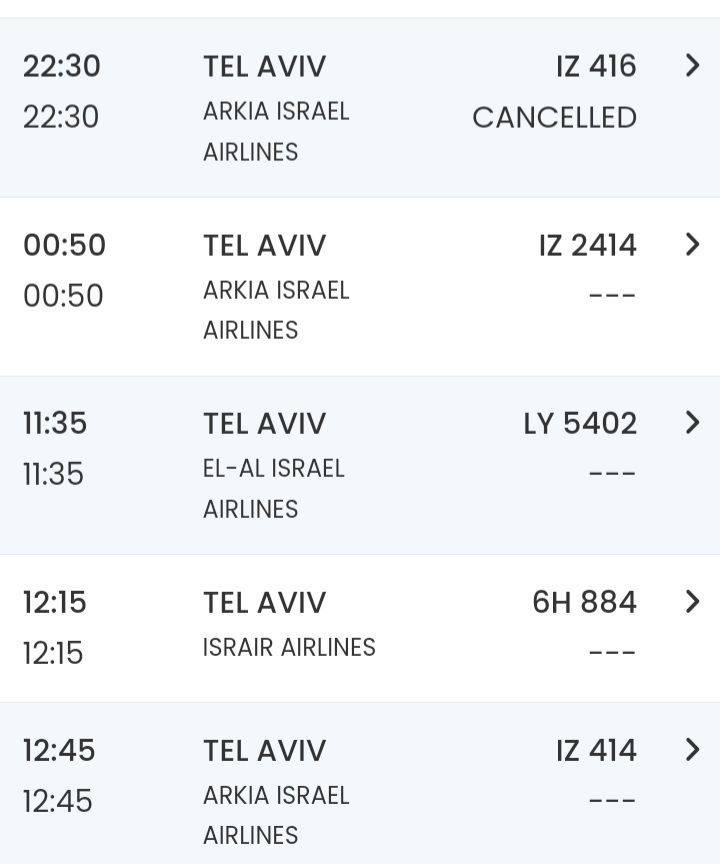Select Arkia Israel Airlines on the 00:50 flight
The image size is (720, 864).
(x=276, y=309)
